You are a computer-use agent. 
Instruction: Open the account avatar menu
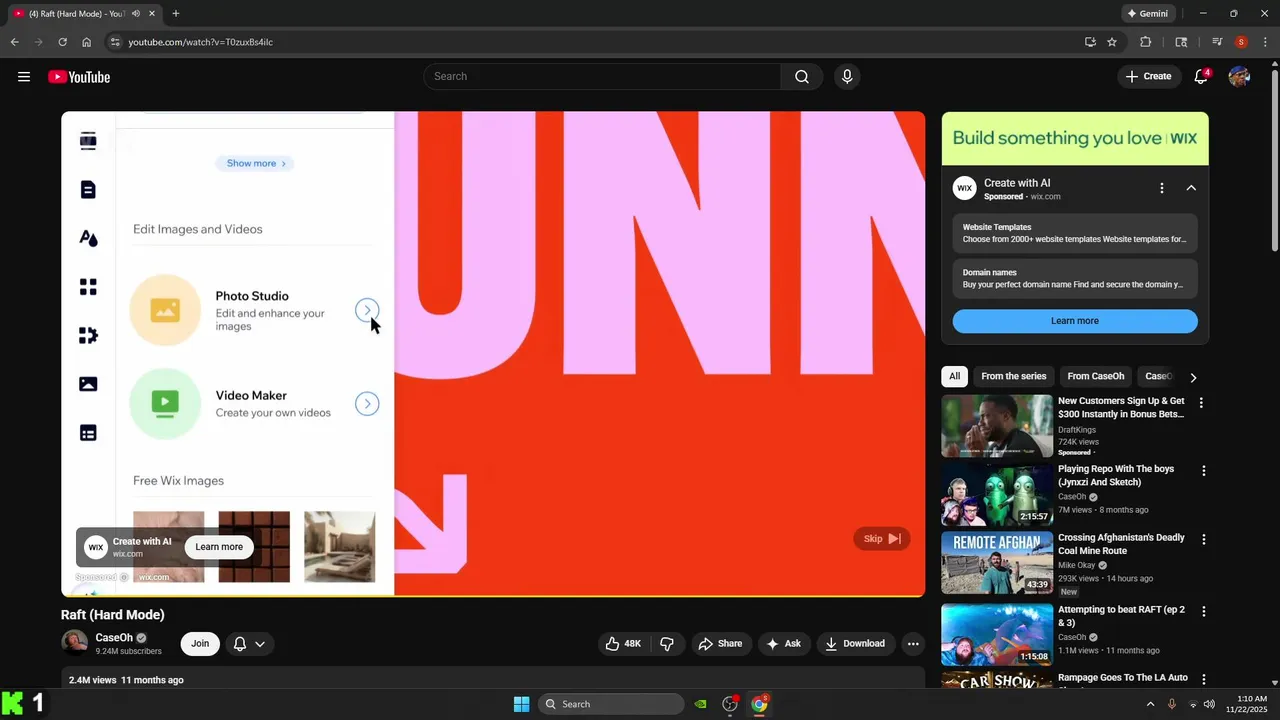point(1239,77)
